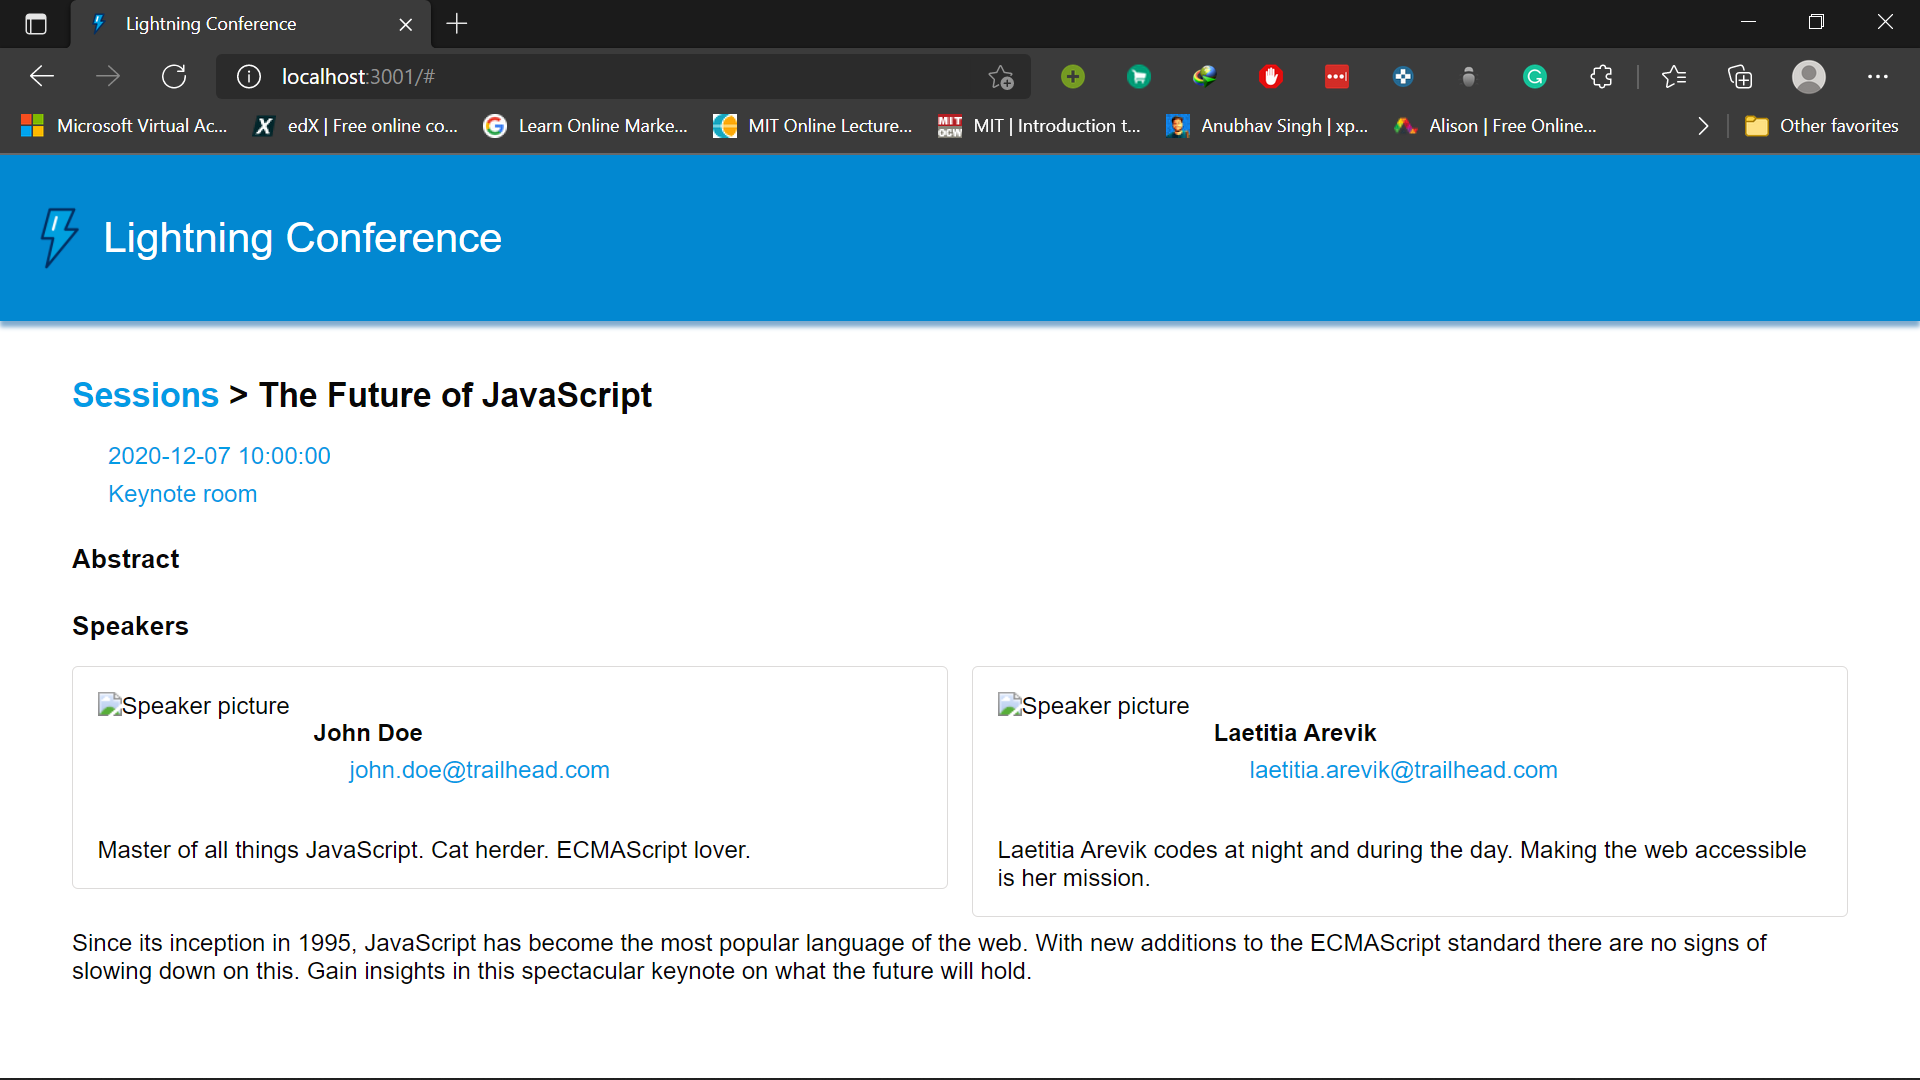1920x1080 pixels.
Task: Open the user profile avatar
Action: coord(1808,77)
